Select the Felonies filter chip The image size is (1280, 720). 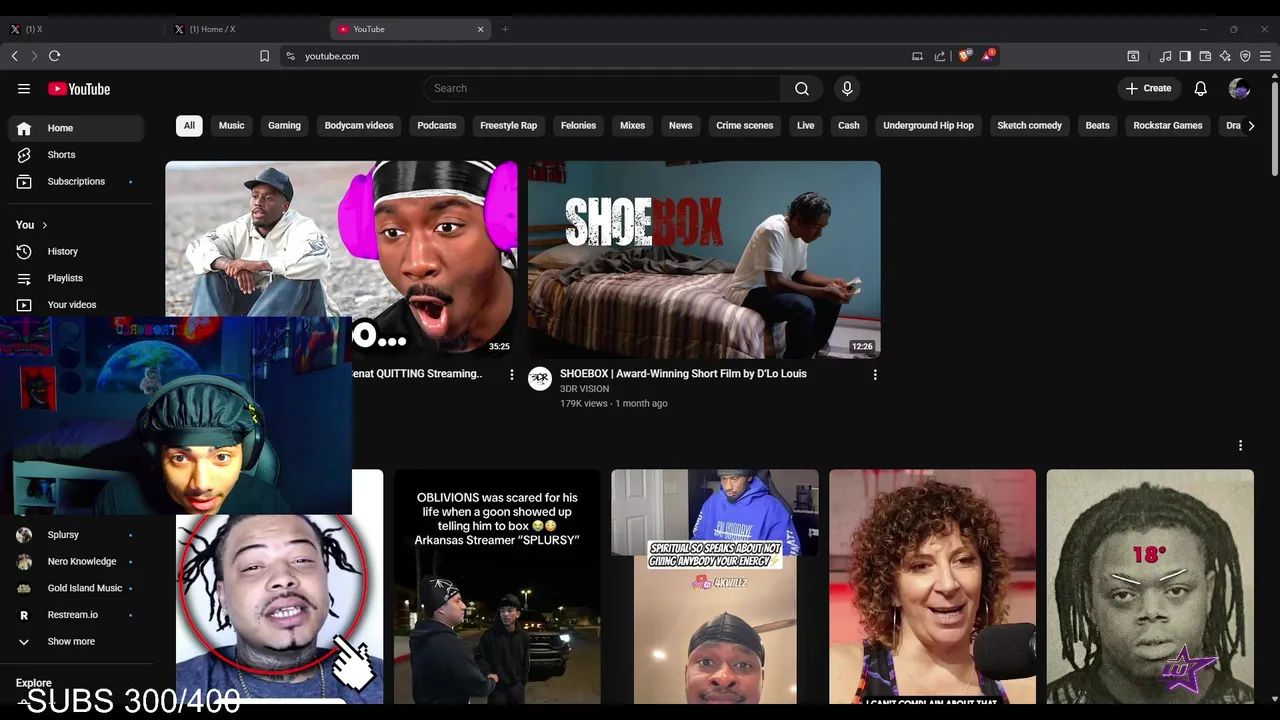[x=578, y=126]
